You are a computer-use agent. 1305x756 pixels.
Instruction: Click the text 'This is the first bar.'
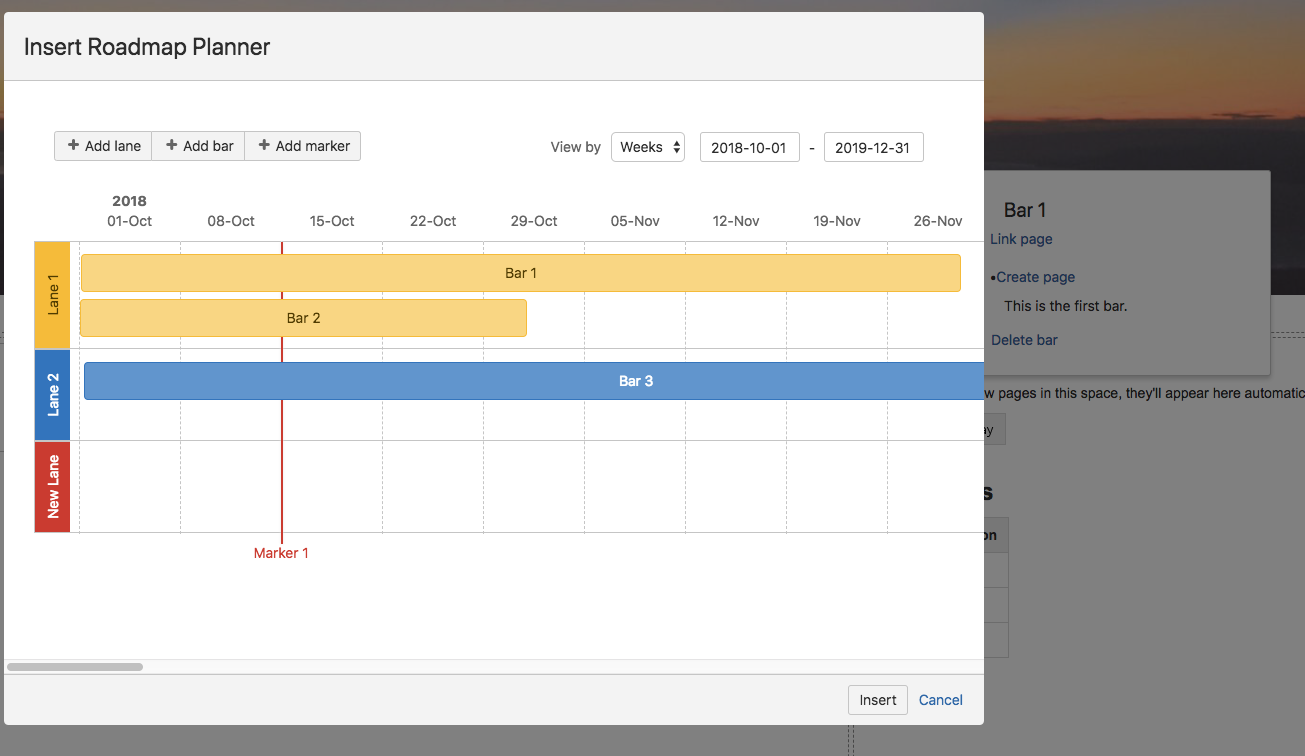[1066, 306]
